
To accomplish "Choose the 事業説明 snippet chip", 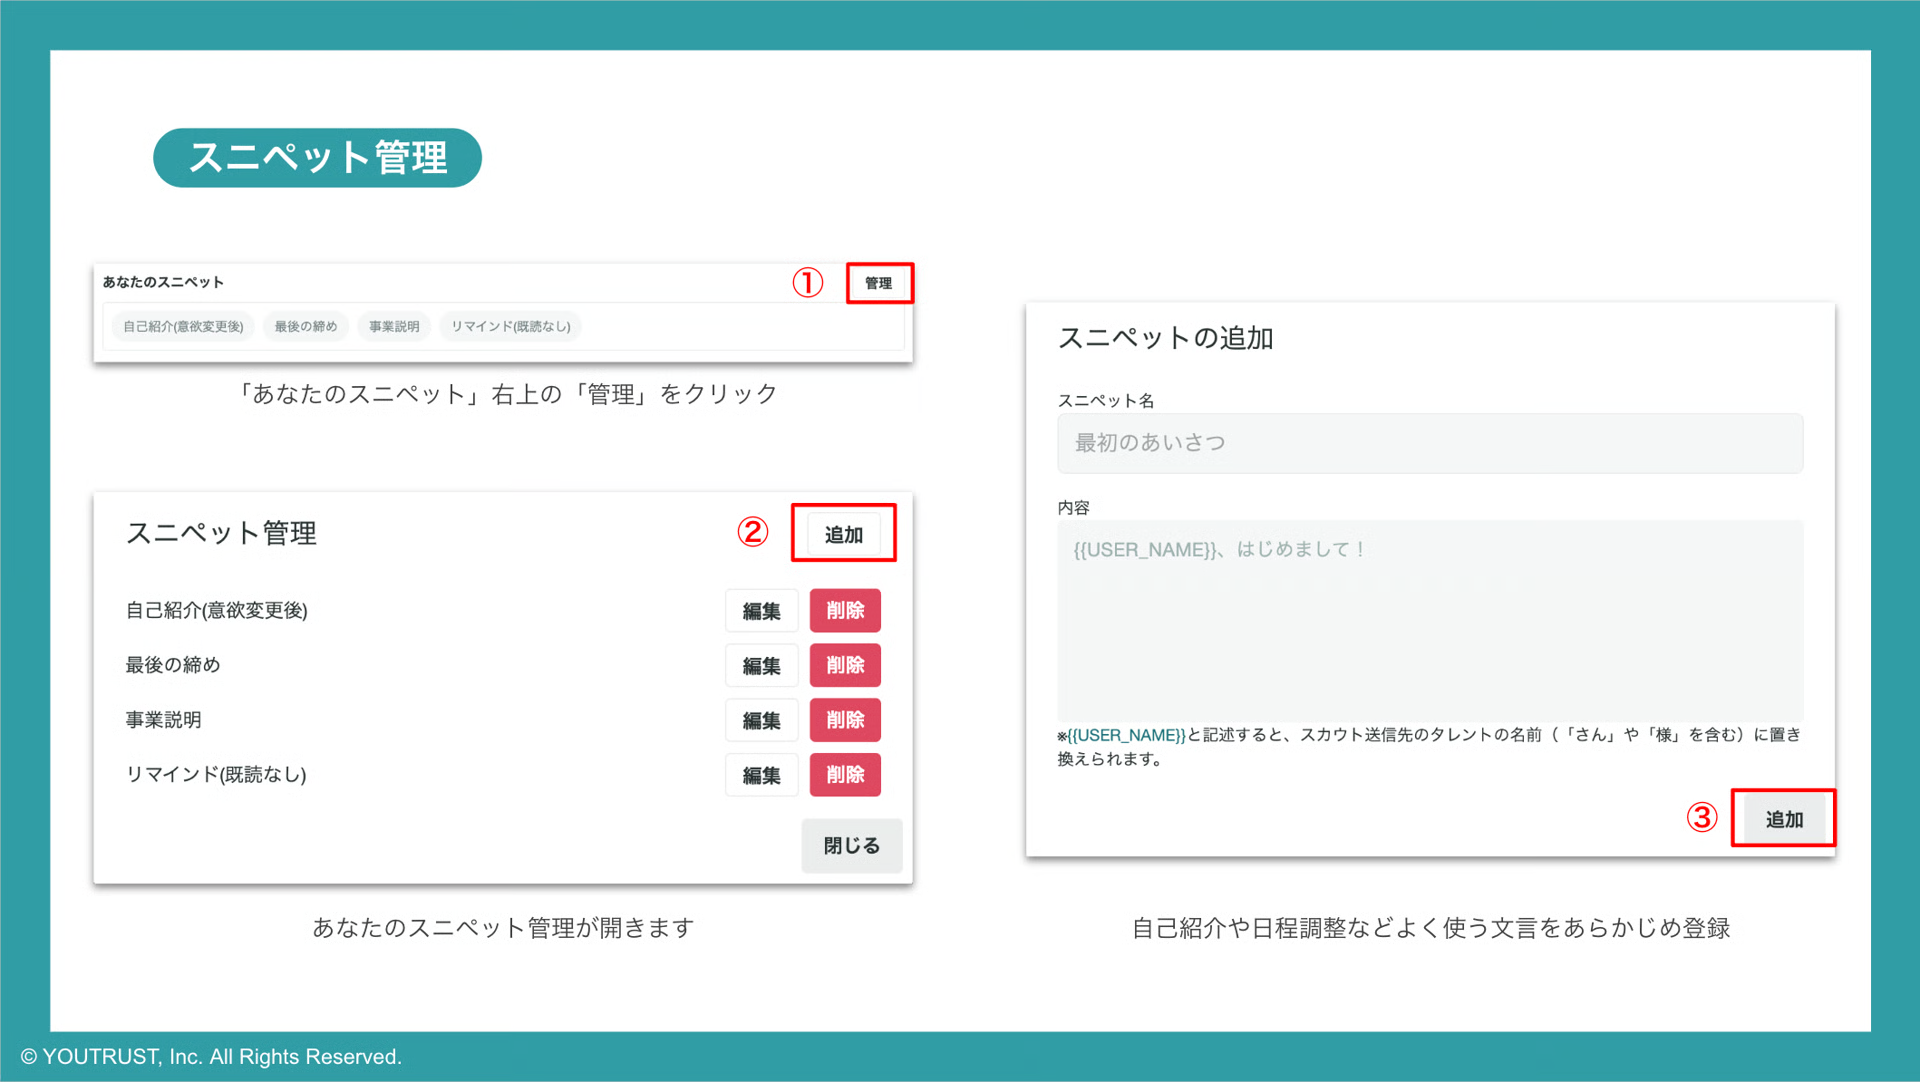I will pos(394,326).
